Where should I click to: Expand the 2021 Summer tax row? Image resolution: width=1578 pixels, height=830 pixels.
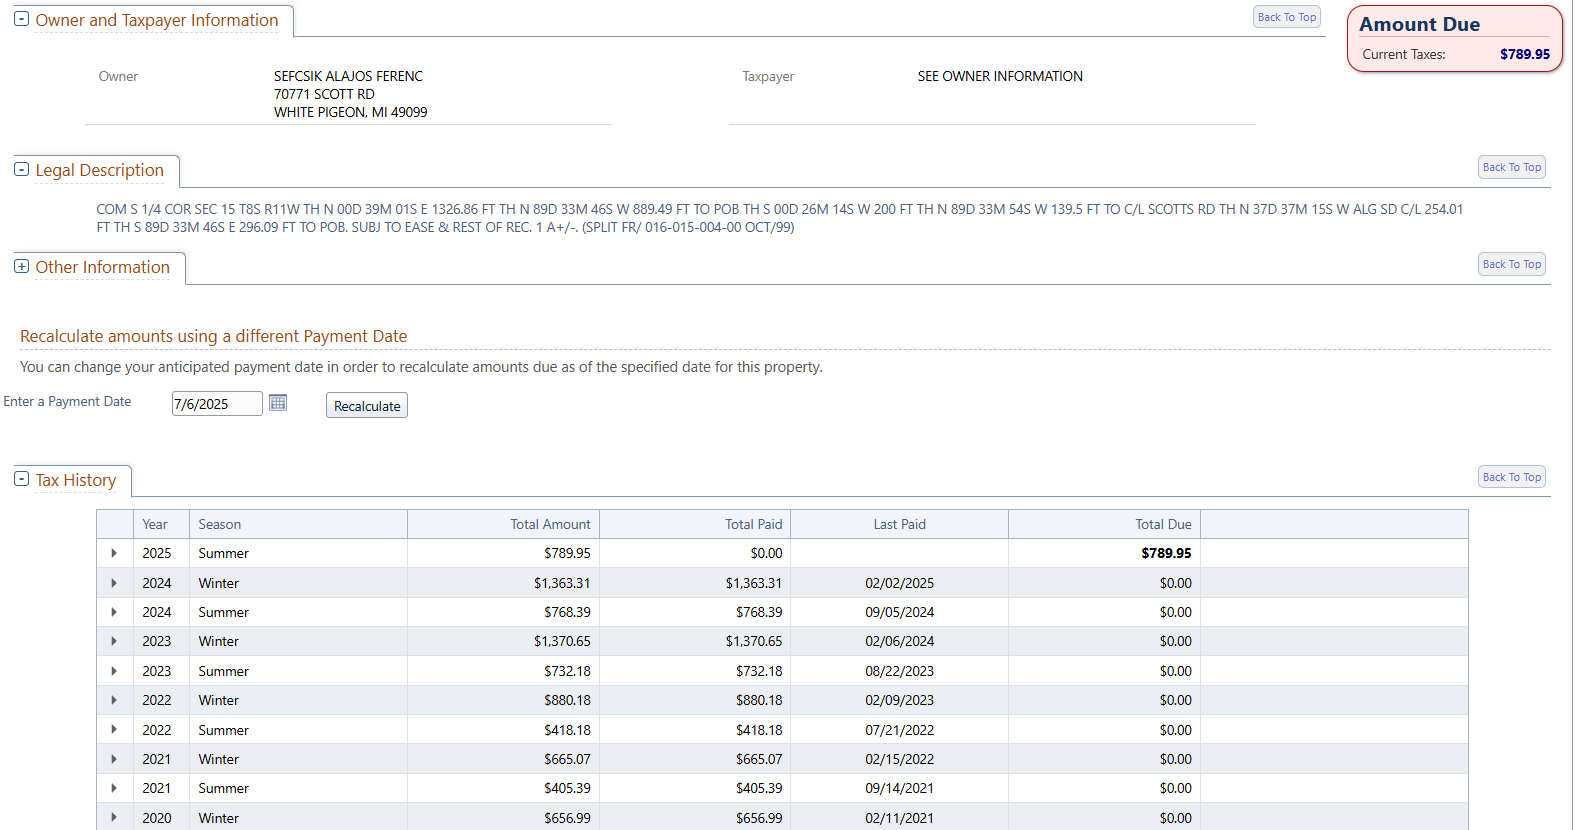pyautogui.click(x=114, y=788)
